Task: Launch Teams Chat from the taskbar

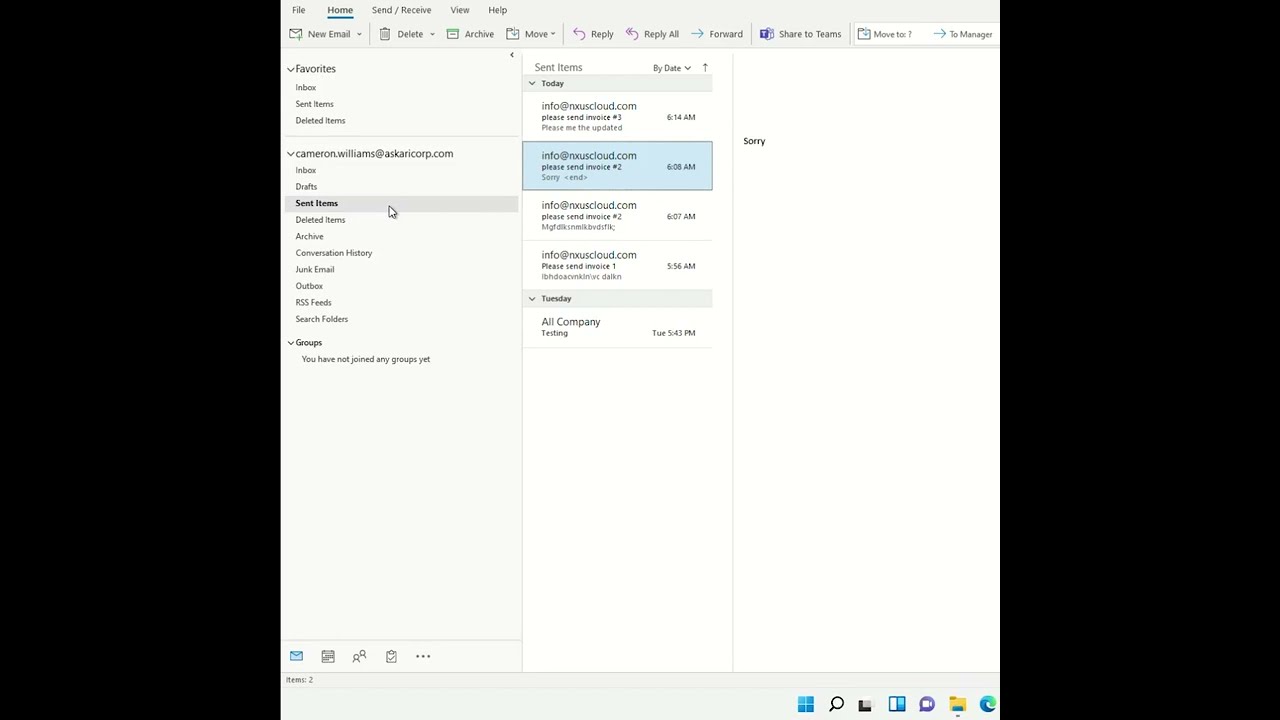Action: [x=927, y=704]
